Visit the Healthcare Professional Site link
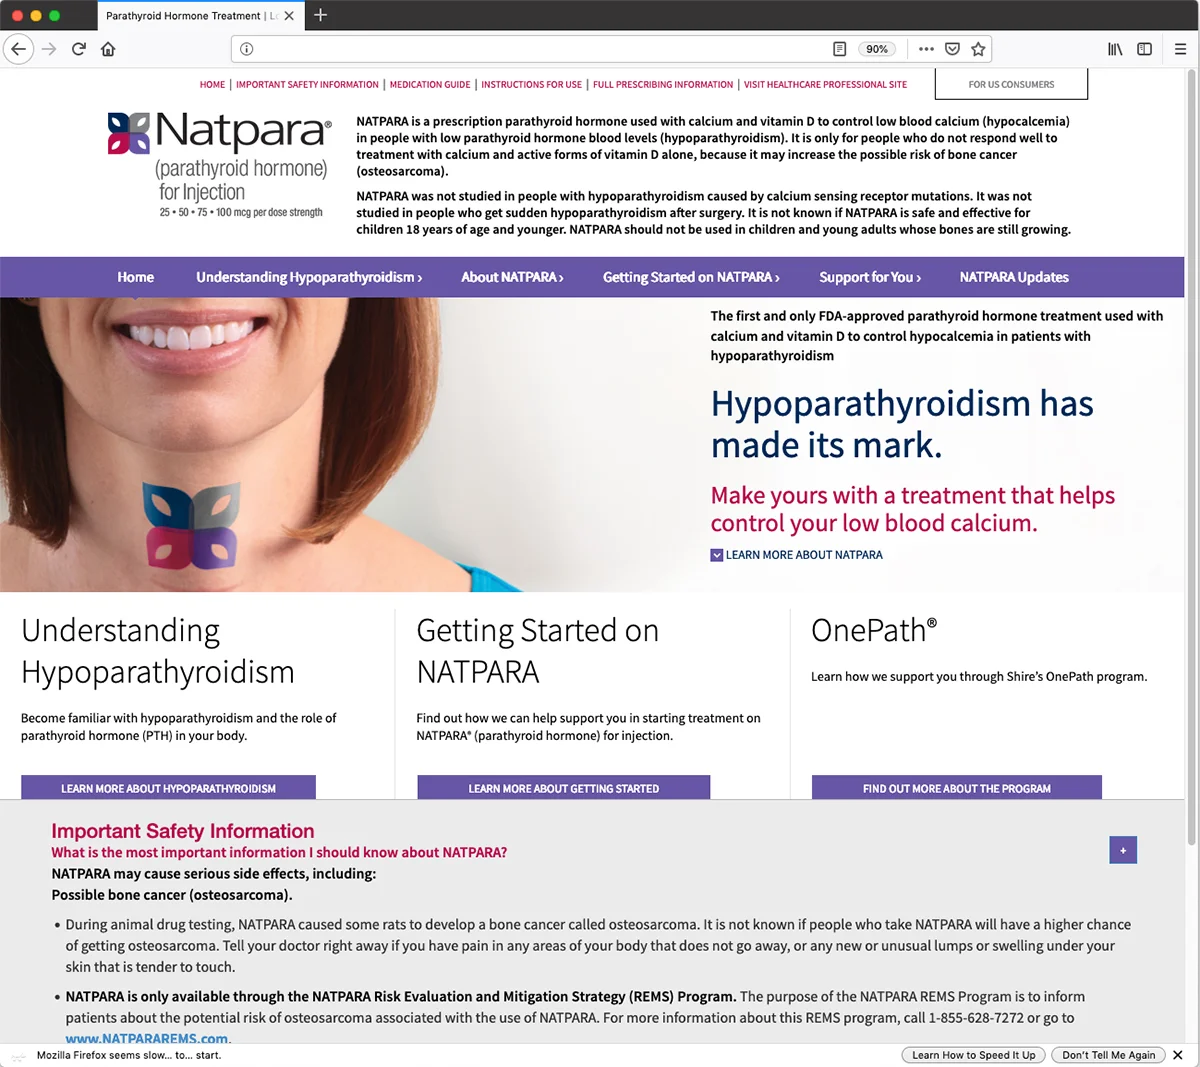The height and width of the screenshot is (1067, 1200). [x=825, y=85]
